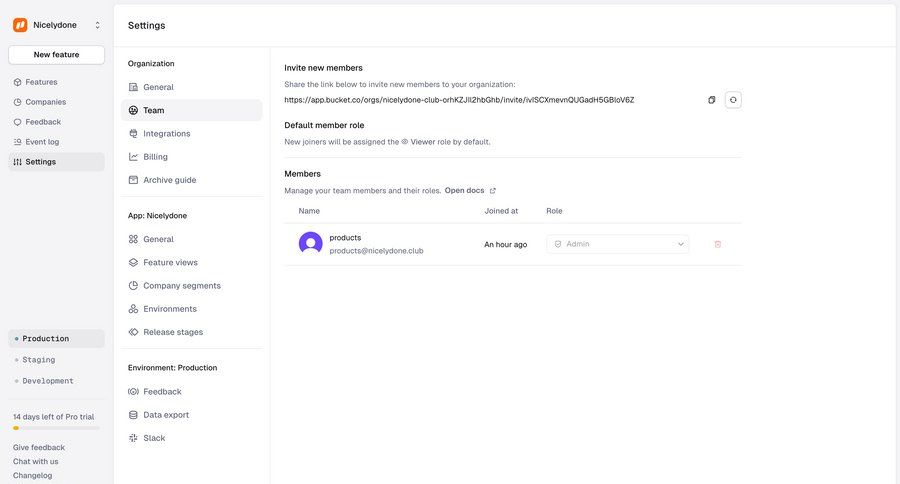Click the Company segments pie icon

click(x=133, y=285)
